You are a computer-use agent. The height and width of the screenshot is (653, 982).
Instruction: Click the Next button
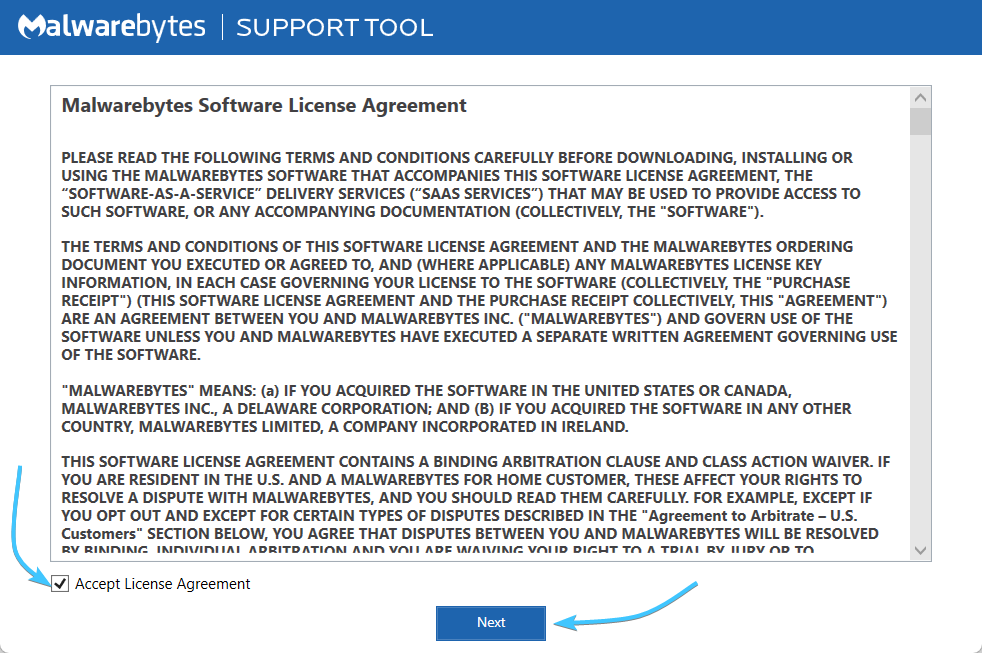click(491, 623)
